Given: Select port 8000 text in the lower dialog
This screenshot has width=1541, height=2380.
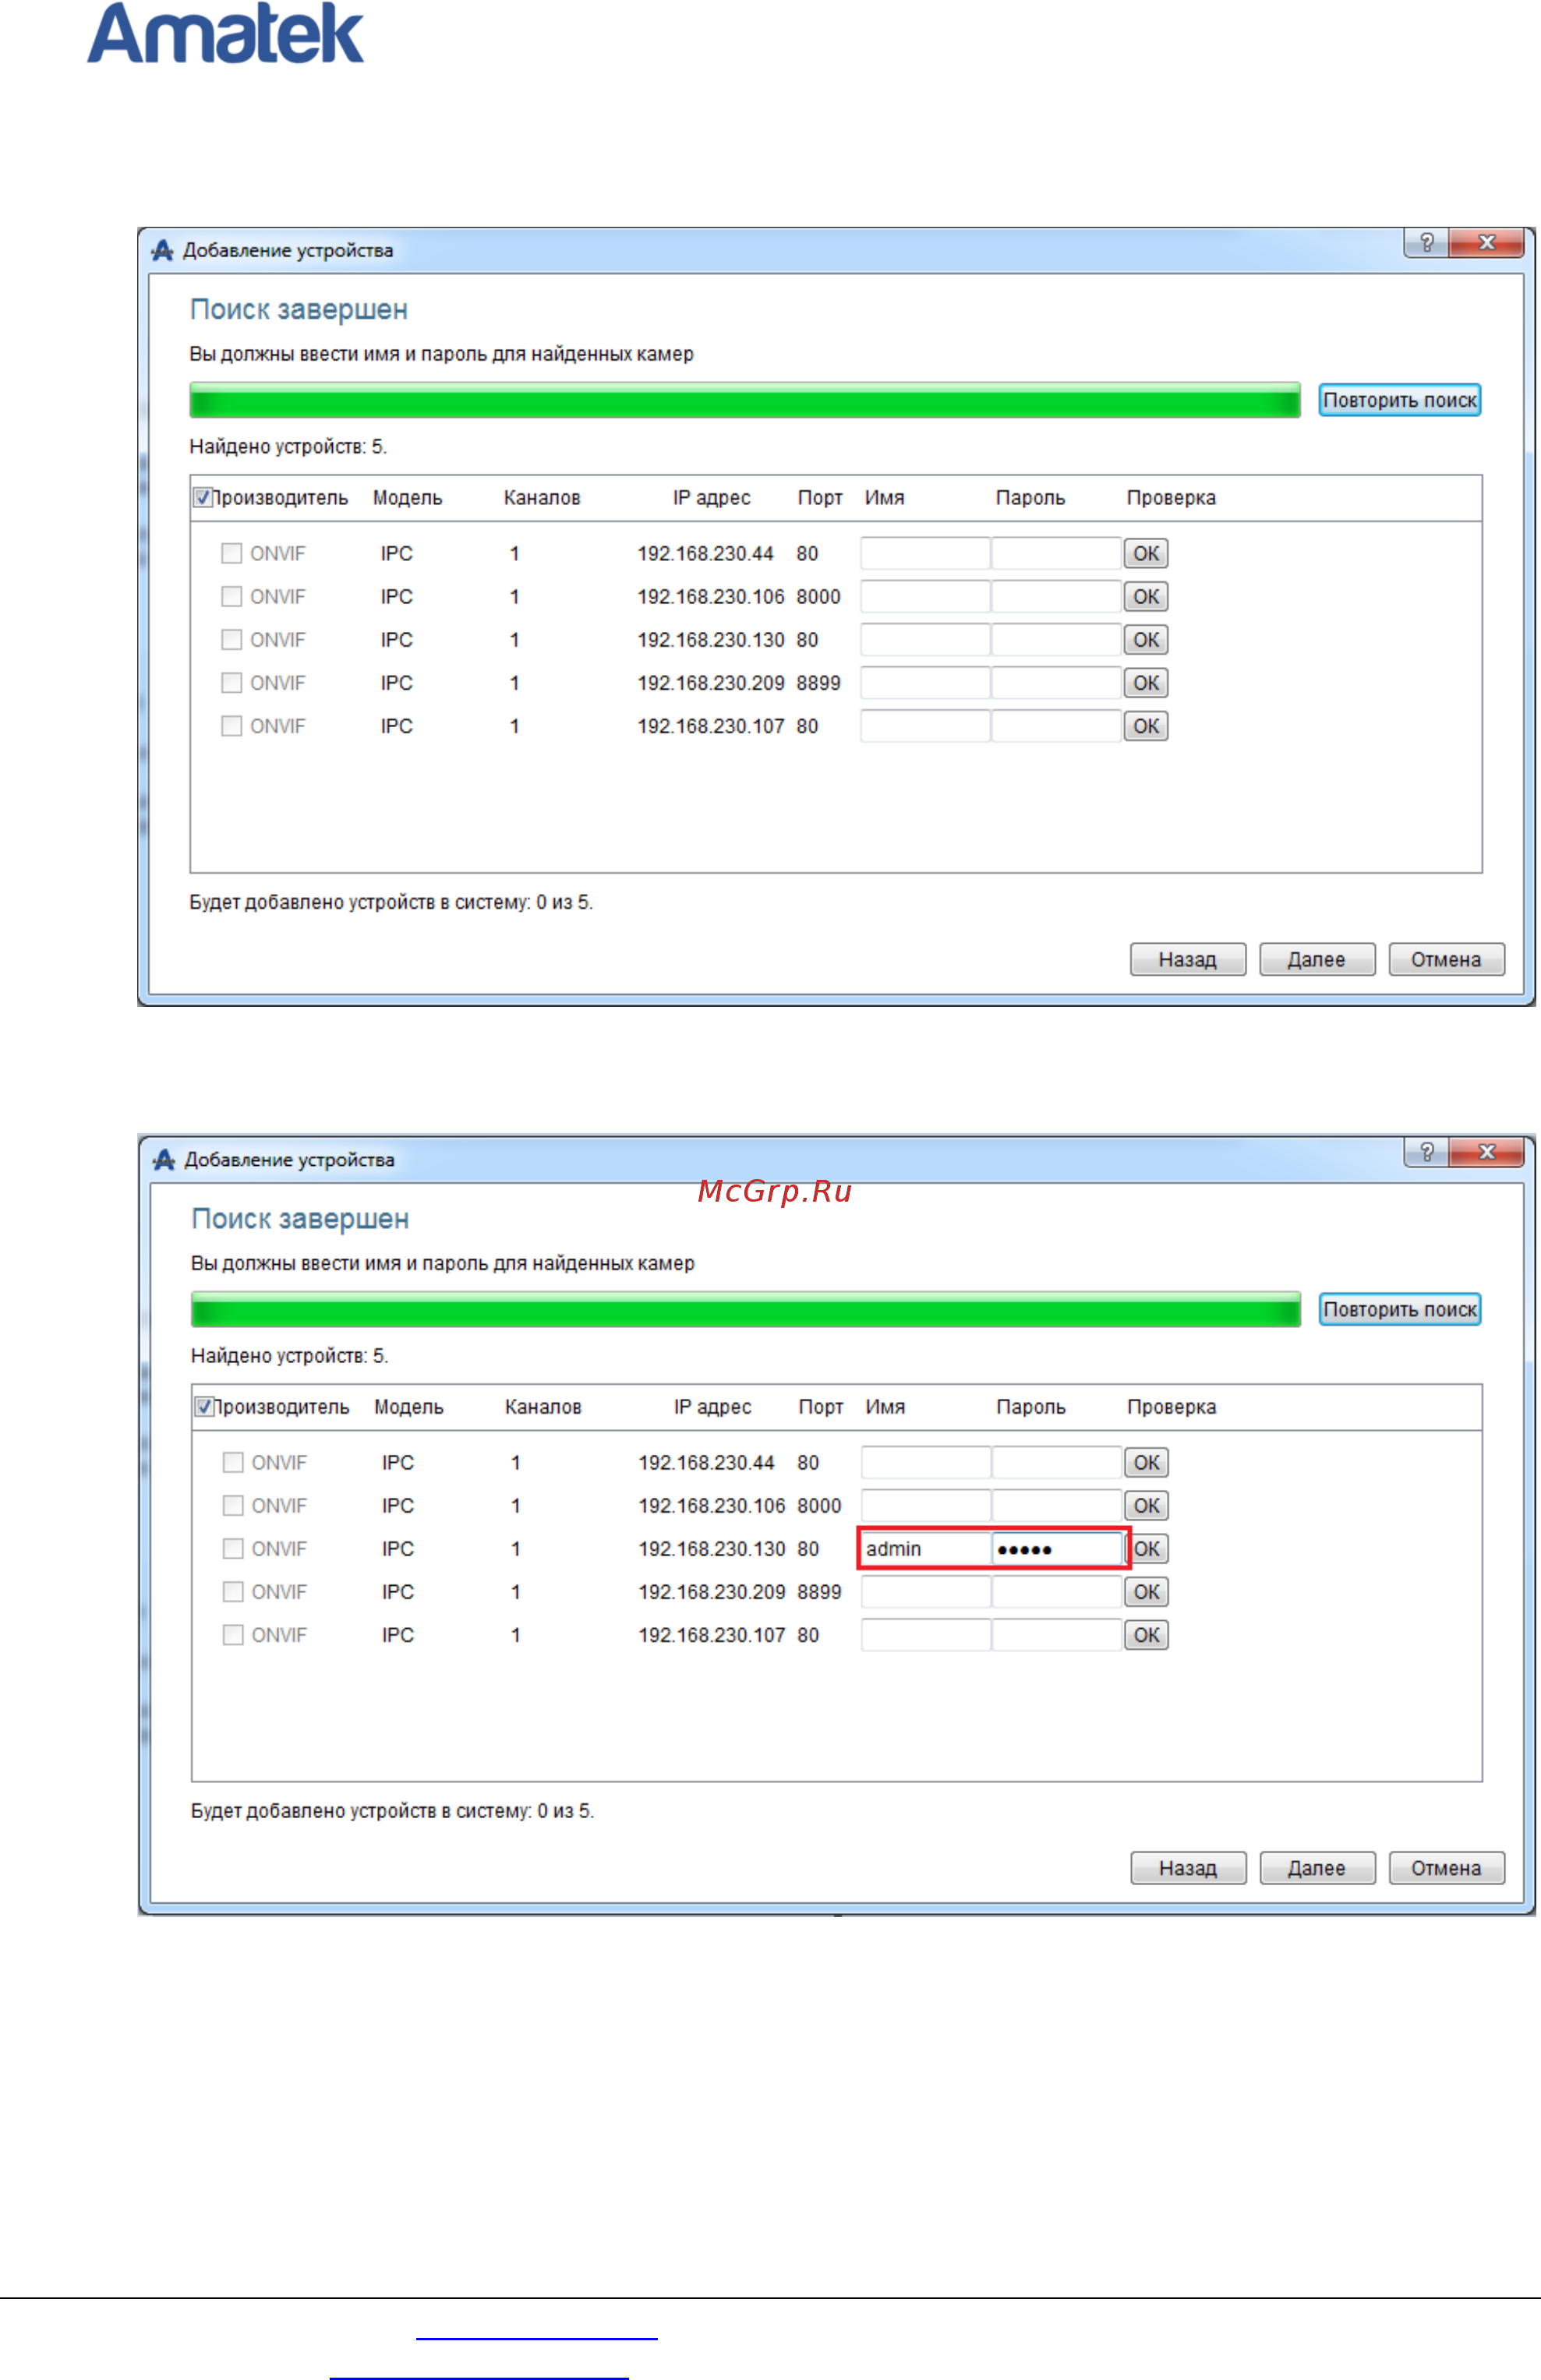Looking at the screenshot, I should 819,1505.
